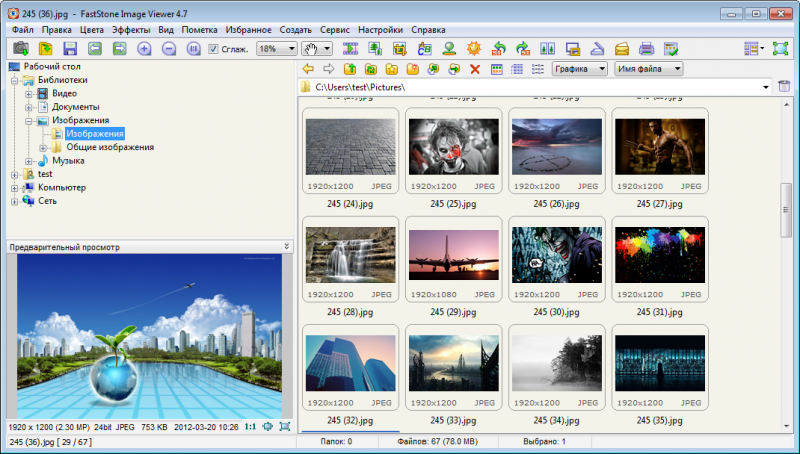Click the acquire images camera icon
This screenshot has height=454, width=800.
tap(21, 48)
